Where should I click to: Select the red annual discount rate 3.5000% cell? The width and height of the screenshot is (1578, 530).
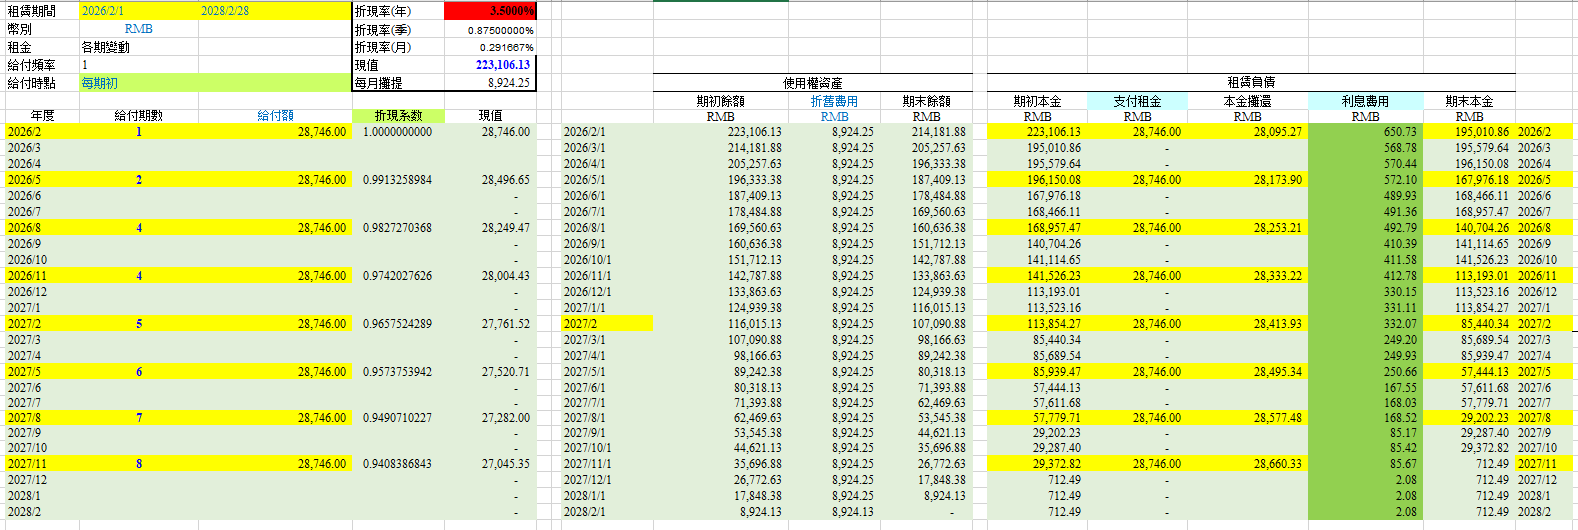490,11
